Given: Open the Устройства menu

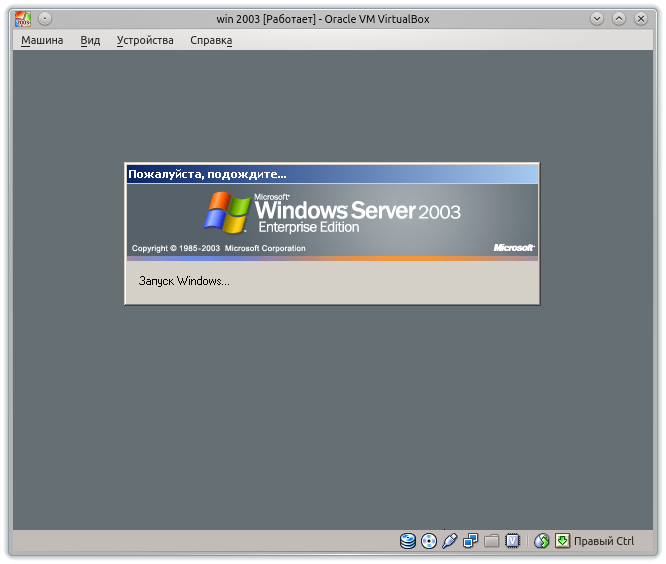Looking at the screenshot, I should (x=145, y=40).
